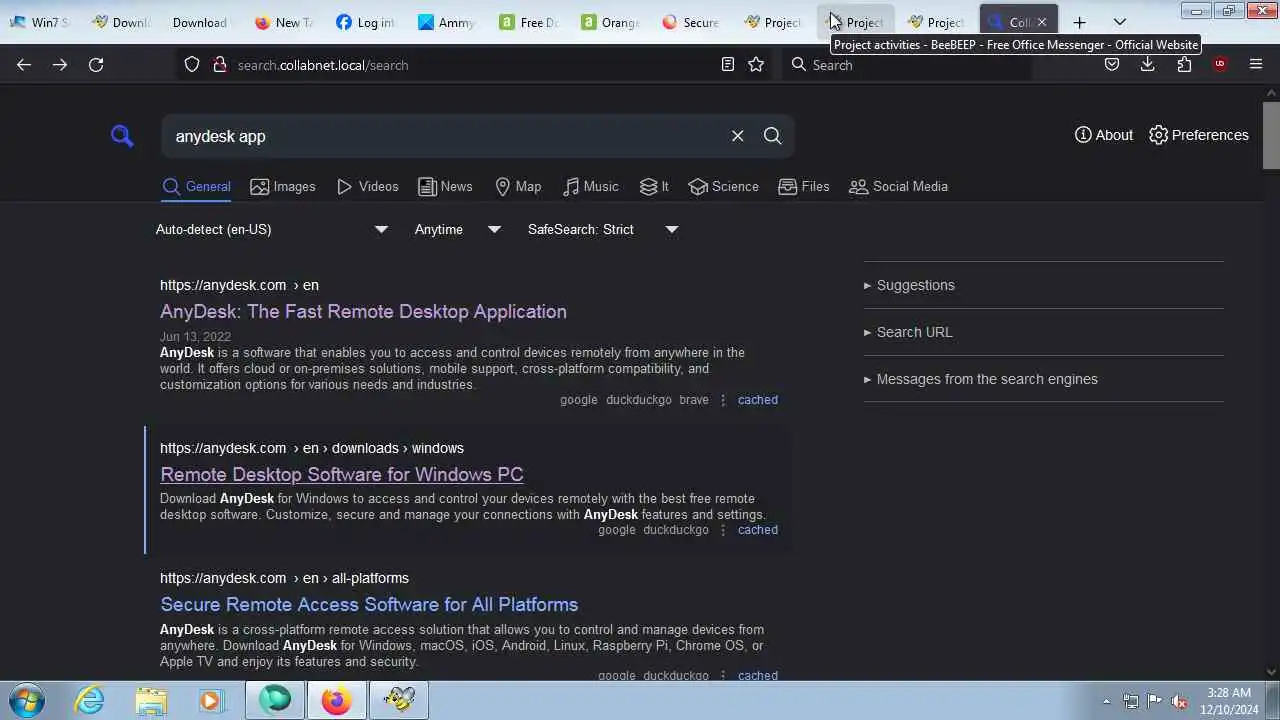The width and height of the screenshot is (1280, 720).
Task: Open the Anytime time range dropdown
Action: [457, 229]
